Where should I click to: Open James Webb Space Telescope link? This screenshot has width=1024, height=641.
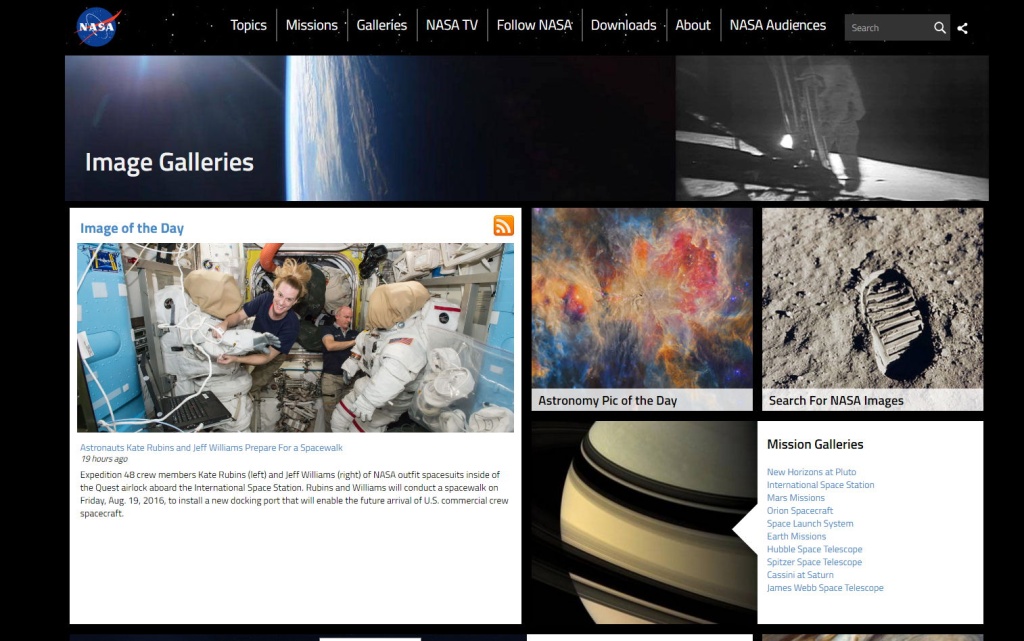(825, 587)
